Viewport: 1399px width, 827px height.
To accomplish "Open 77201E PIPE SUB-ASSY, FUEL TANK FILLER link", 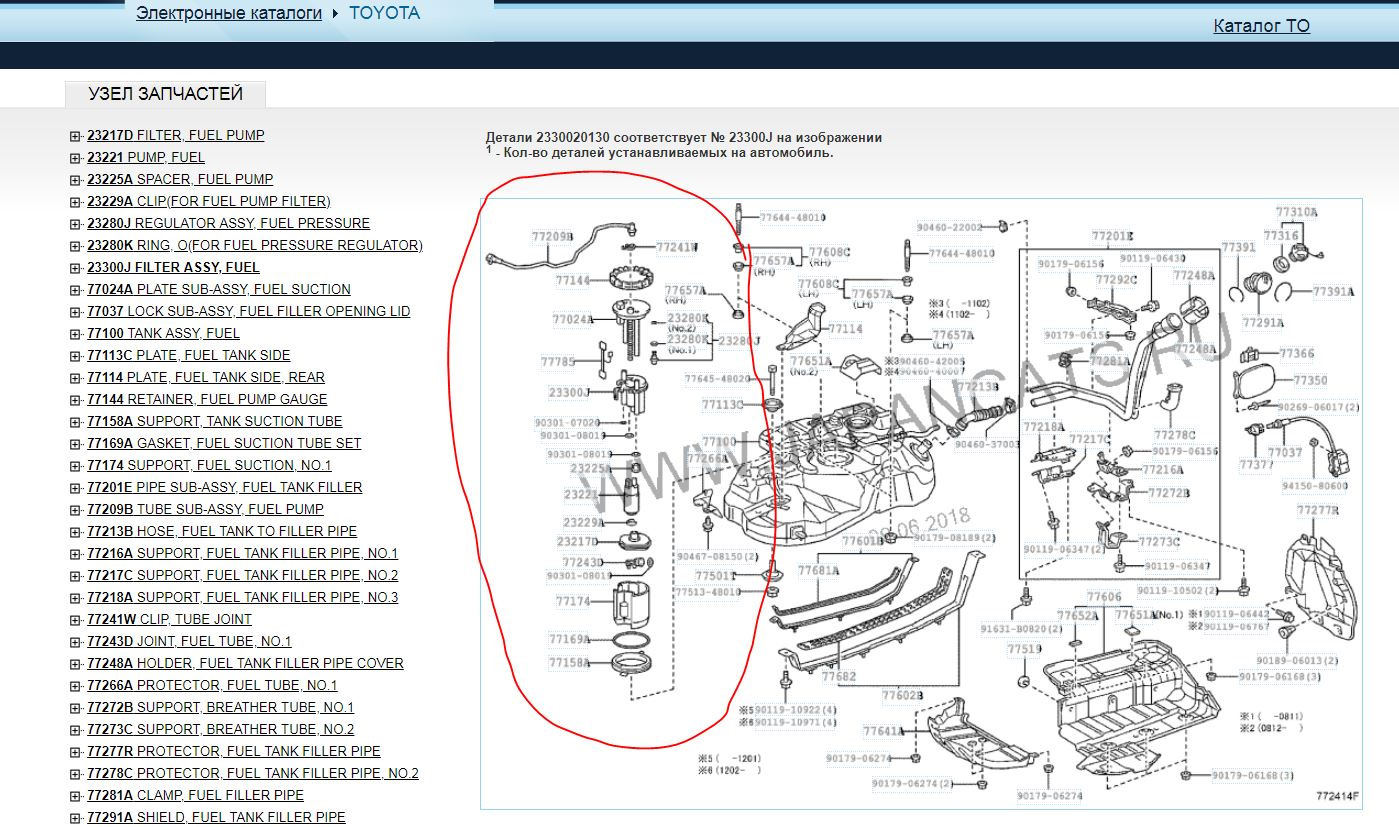I will pos(225,487).
